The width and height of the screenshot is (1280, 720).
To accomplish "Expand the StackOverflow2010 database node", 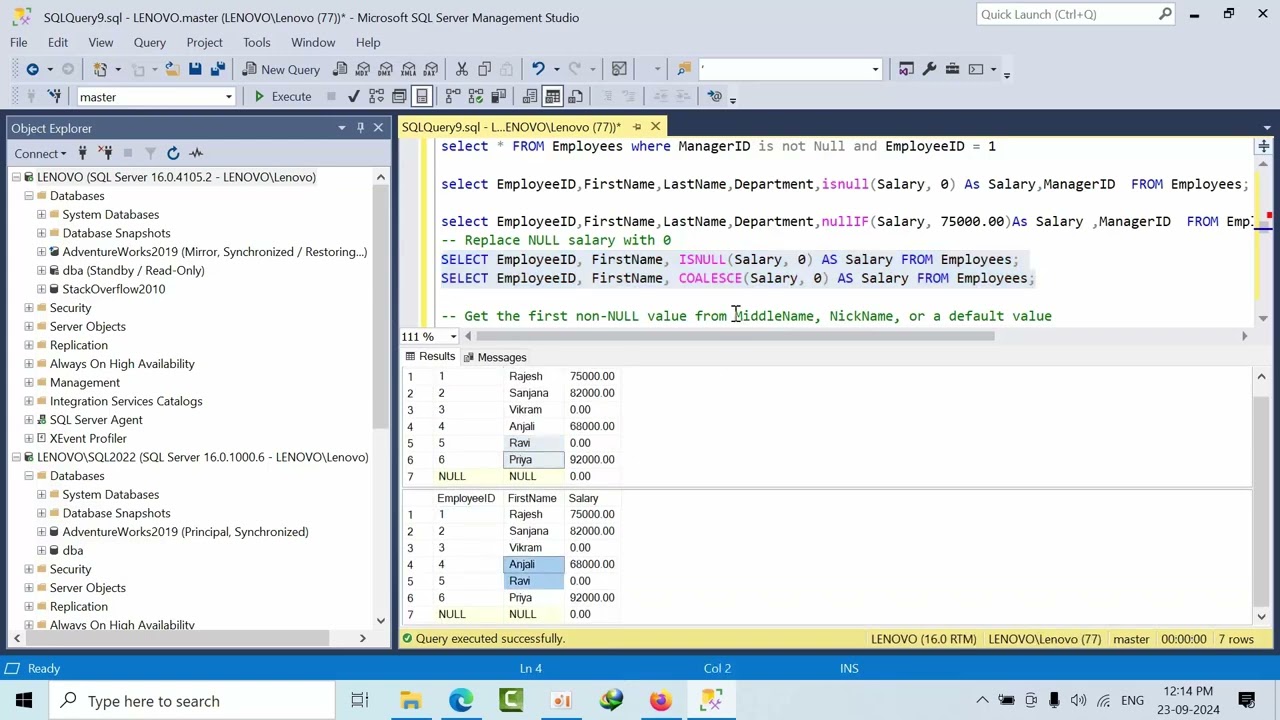I will (41, 289).
